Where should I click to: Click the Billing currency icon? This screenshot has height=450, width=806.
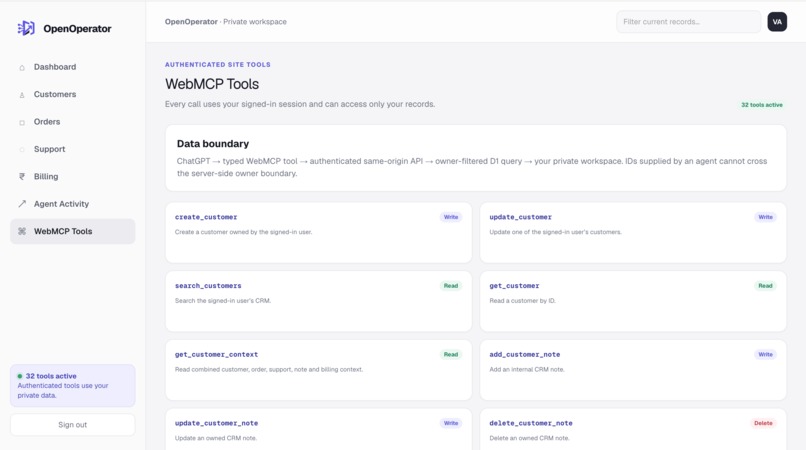[x=22, y=176]
